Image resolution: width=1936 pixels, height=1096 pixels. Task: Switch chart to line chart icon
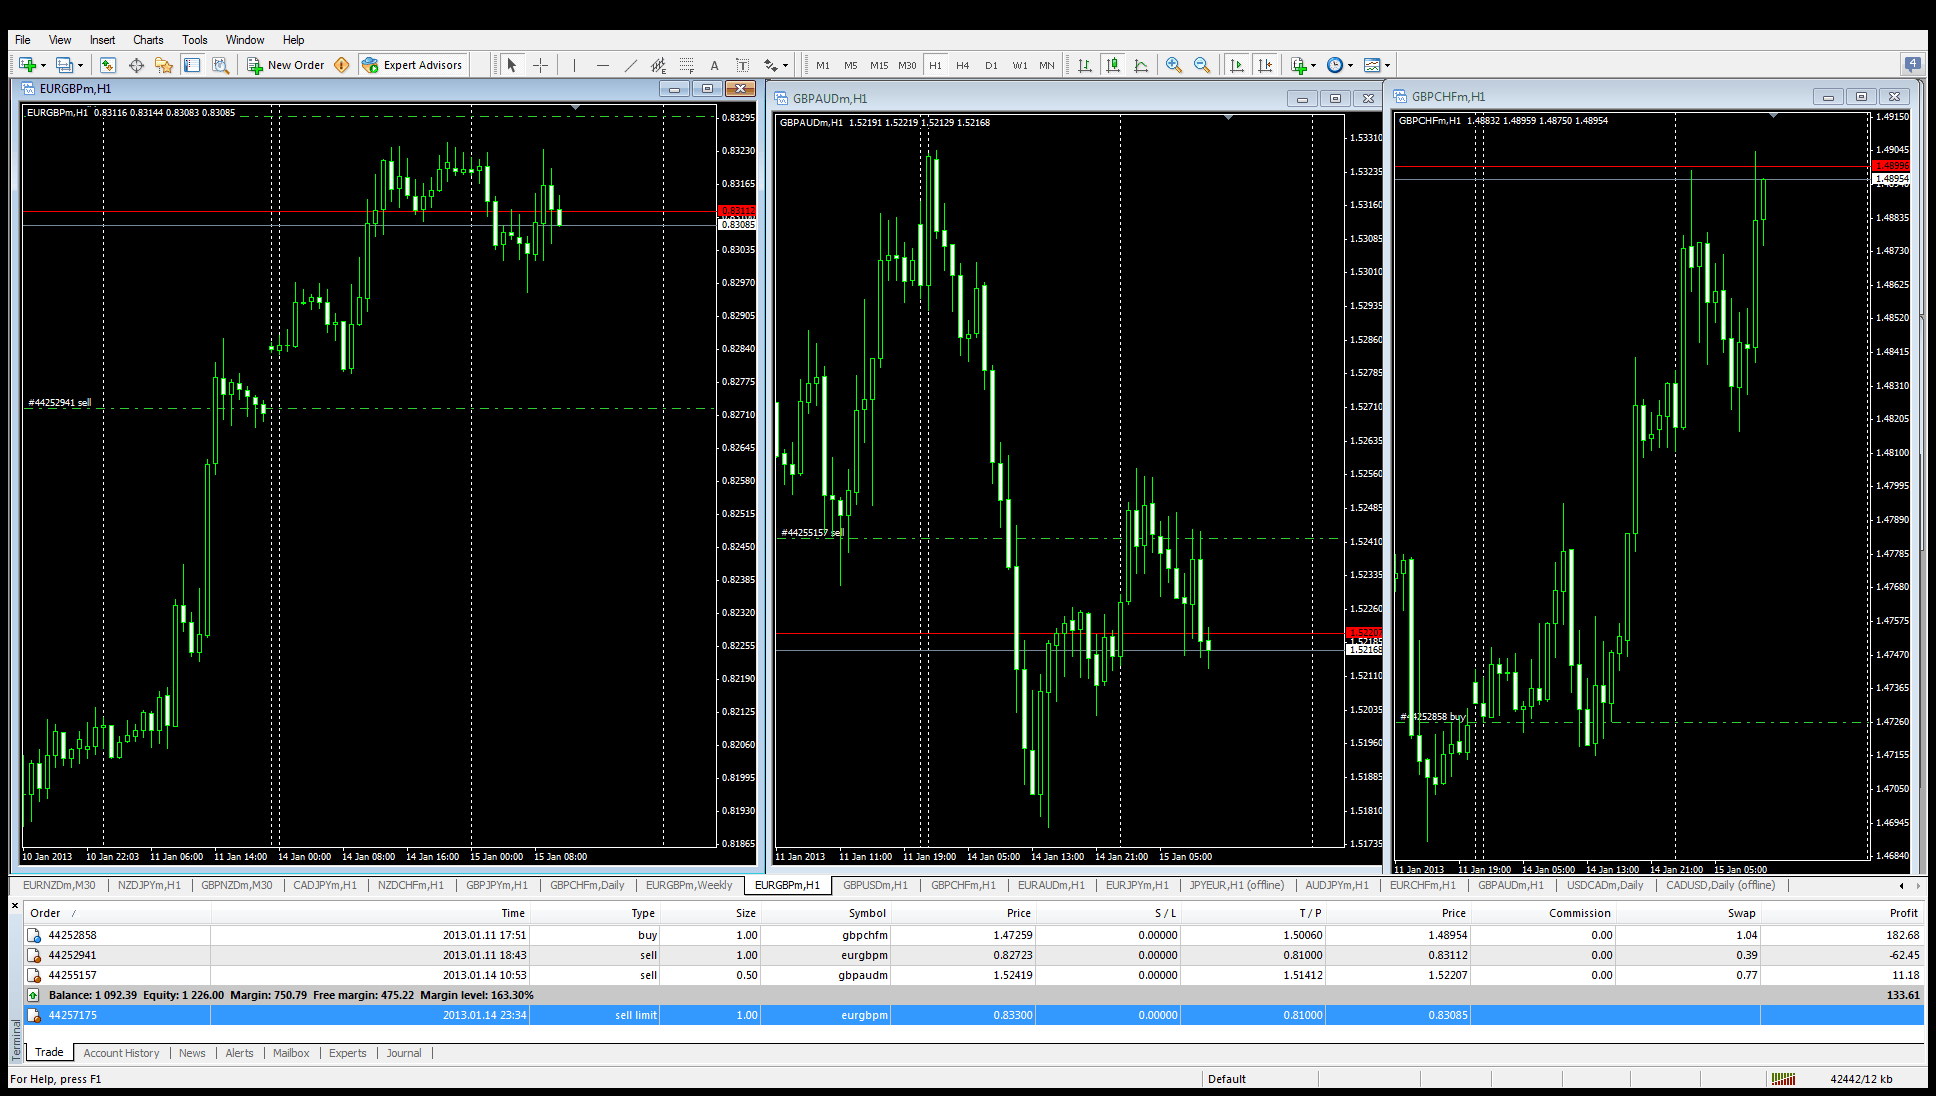pyautogui.click(x=1141, y=65)
